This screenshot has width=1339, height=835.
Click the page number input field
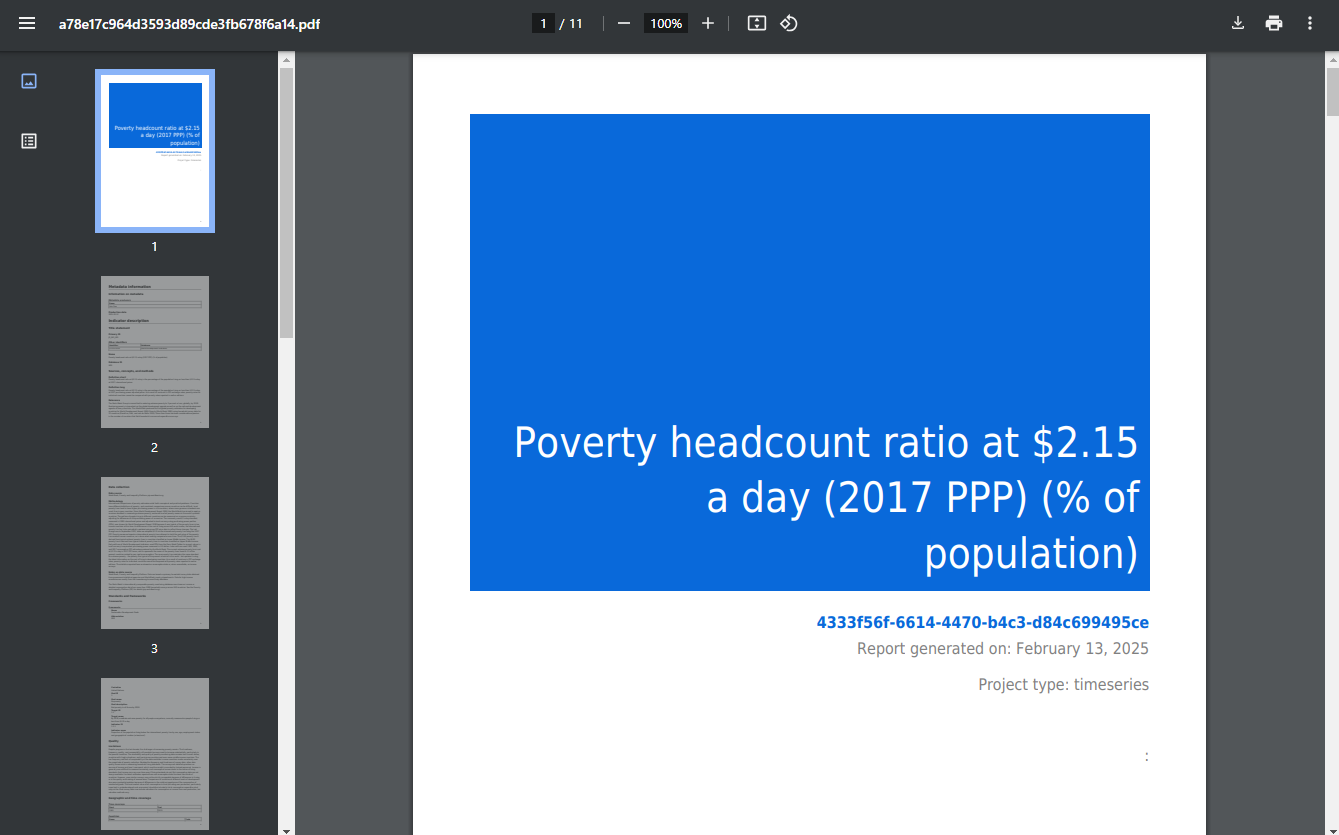pos(543,23)
